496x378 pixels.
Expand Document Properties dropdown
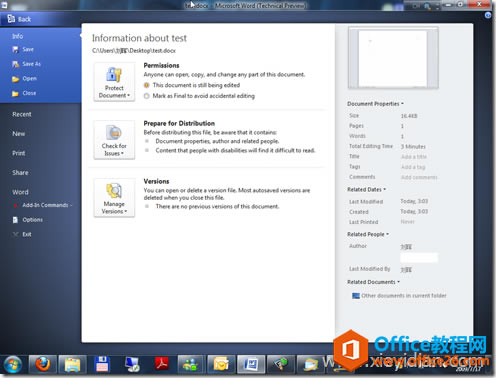(375, 104)
